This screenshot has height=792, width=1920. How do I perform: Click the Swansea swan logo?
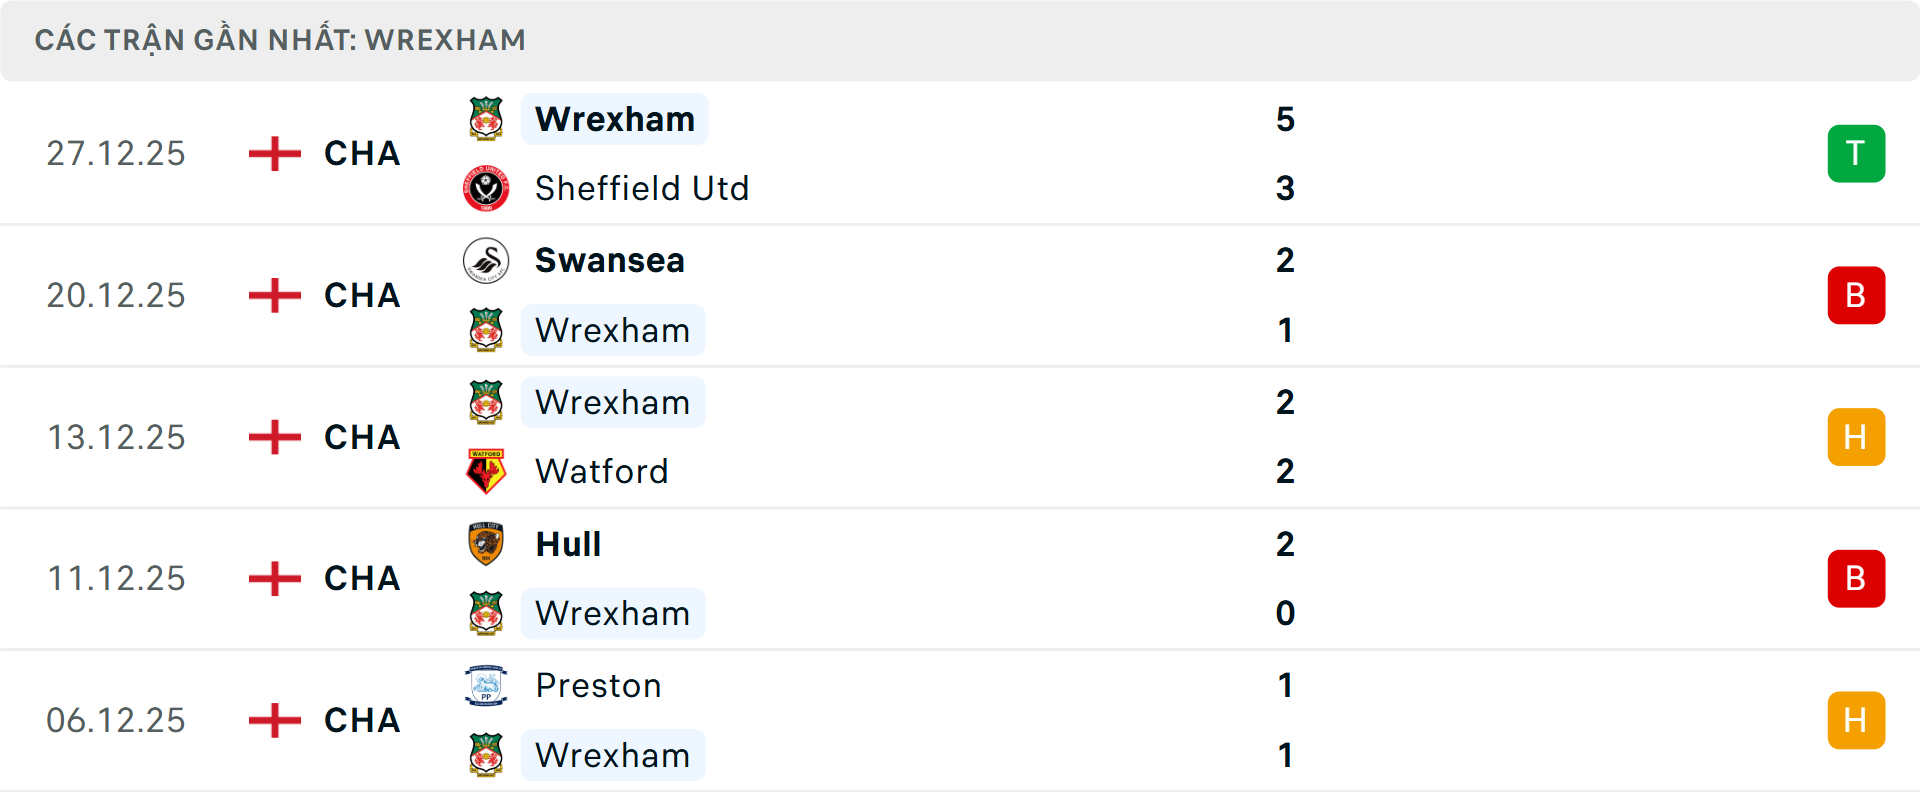pyautogui.click(x=487, y=260)
